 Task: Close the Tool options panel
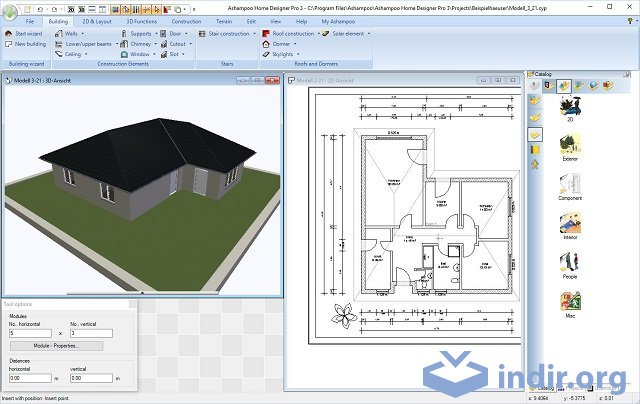tap(133, 304)
